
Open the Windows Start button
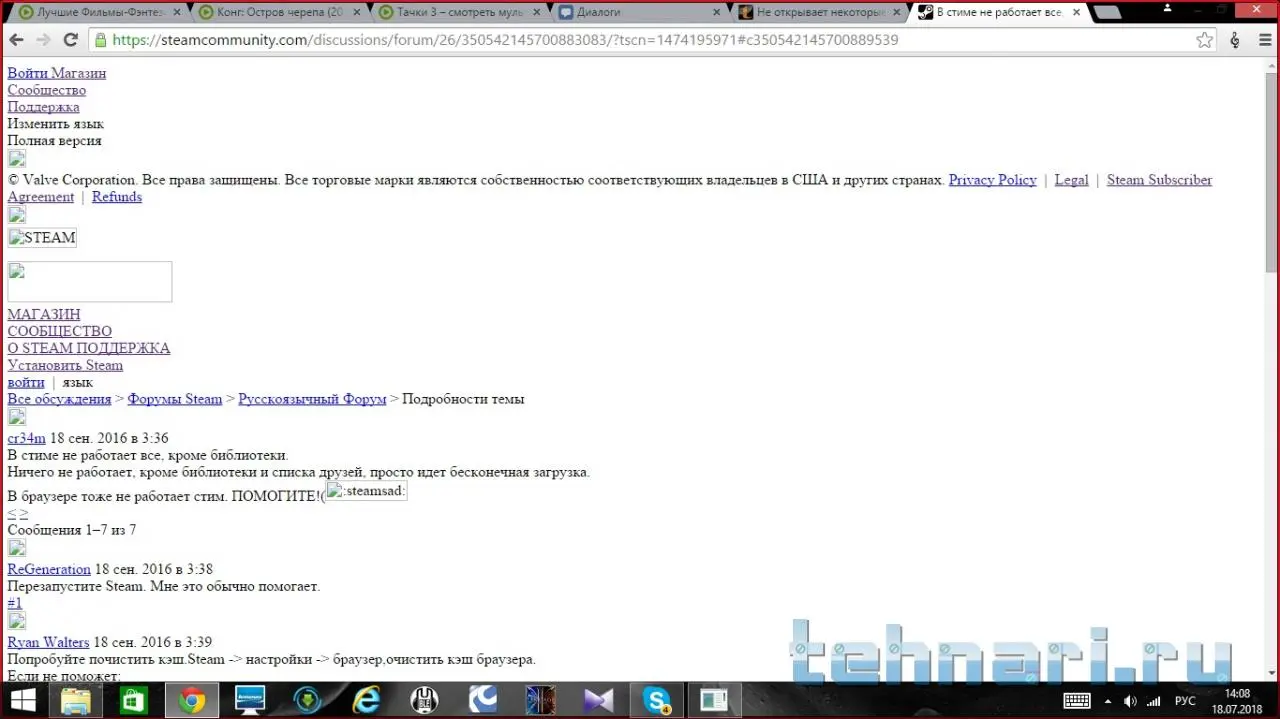23,700
